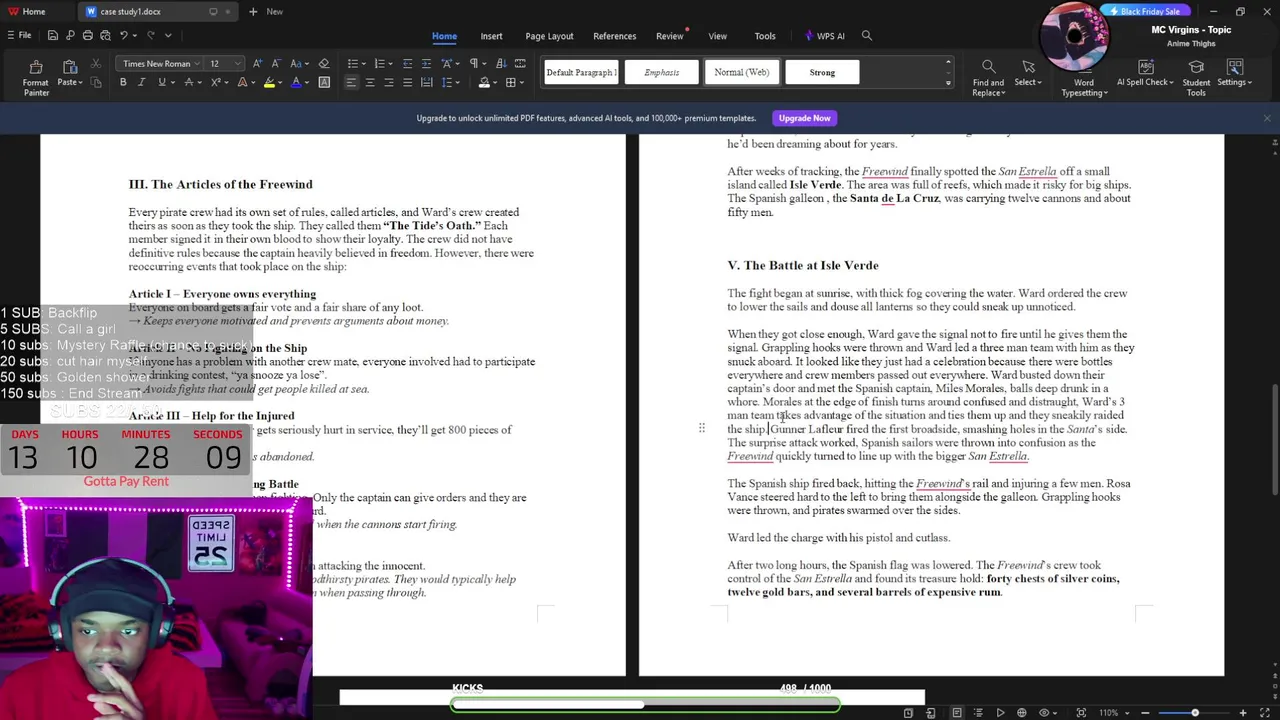Open the References ribbon tab
The width and height of the screenshot is (1280, 720).
coord(614,36)
